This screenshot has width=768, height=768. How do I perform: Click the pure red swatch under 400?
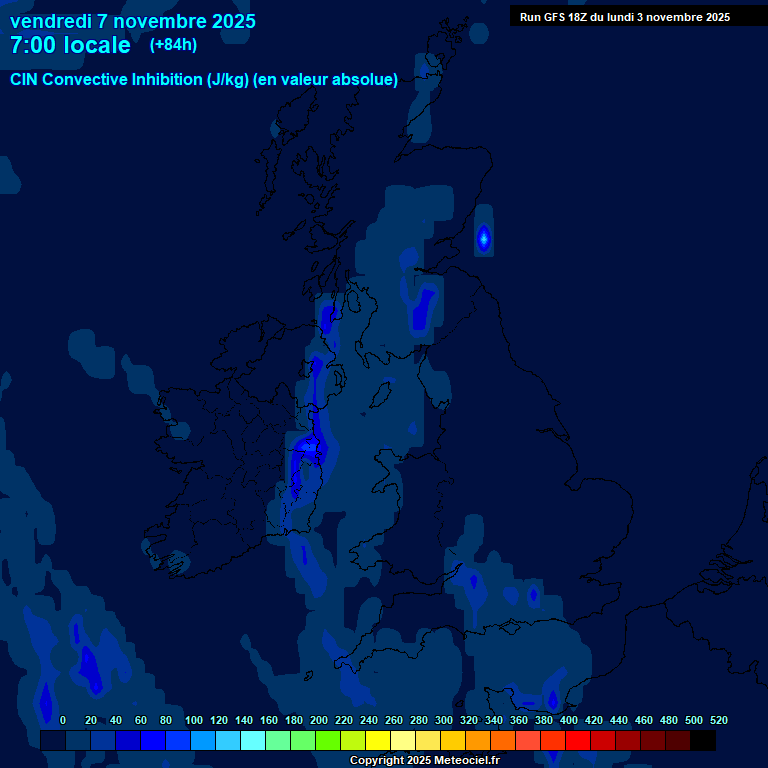(578, 740)
